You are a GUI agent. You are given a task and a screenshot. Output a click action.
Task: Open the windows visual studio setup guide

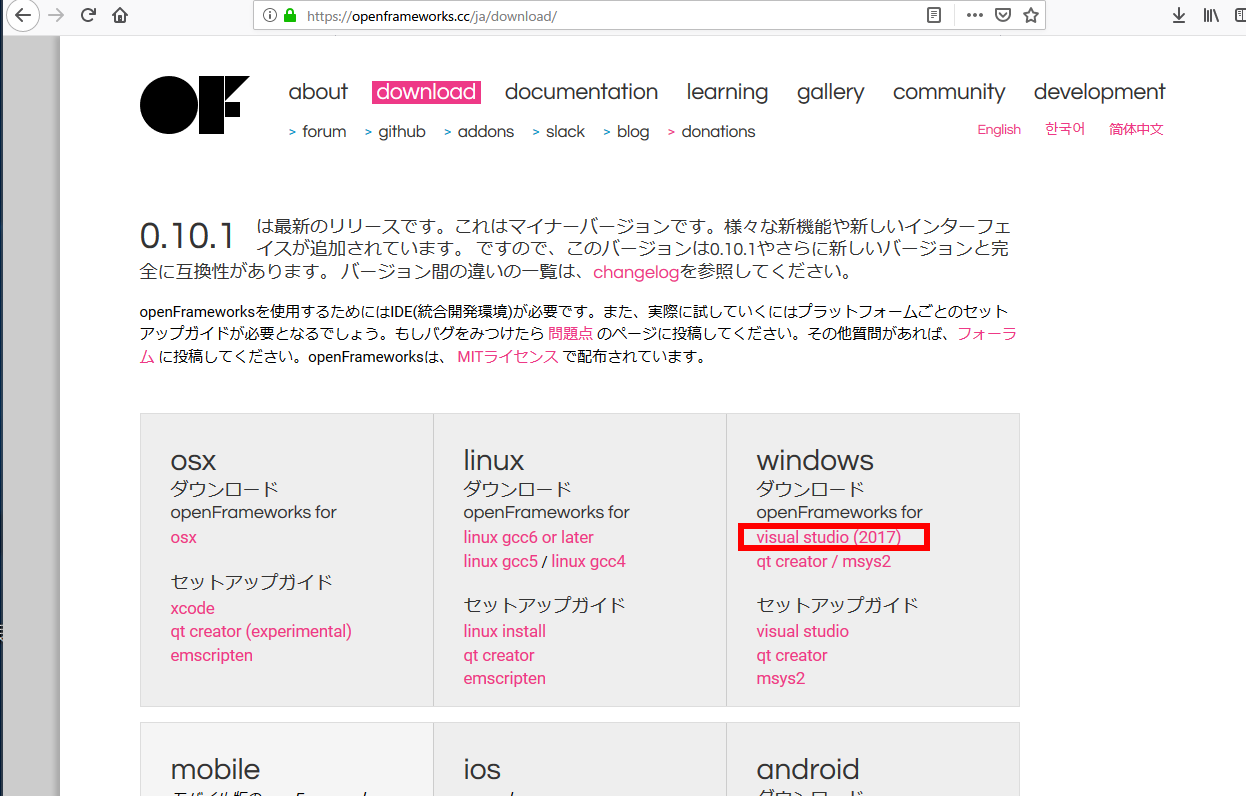pos(803,631)
